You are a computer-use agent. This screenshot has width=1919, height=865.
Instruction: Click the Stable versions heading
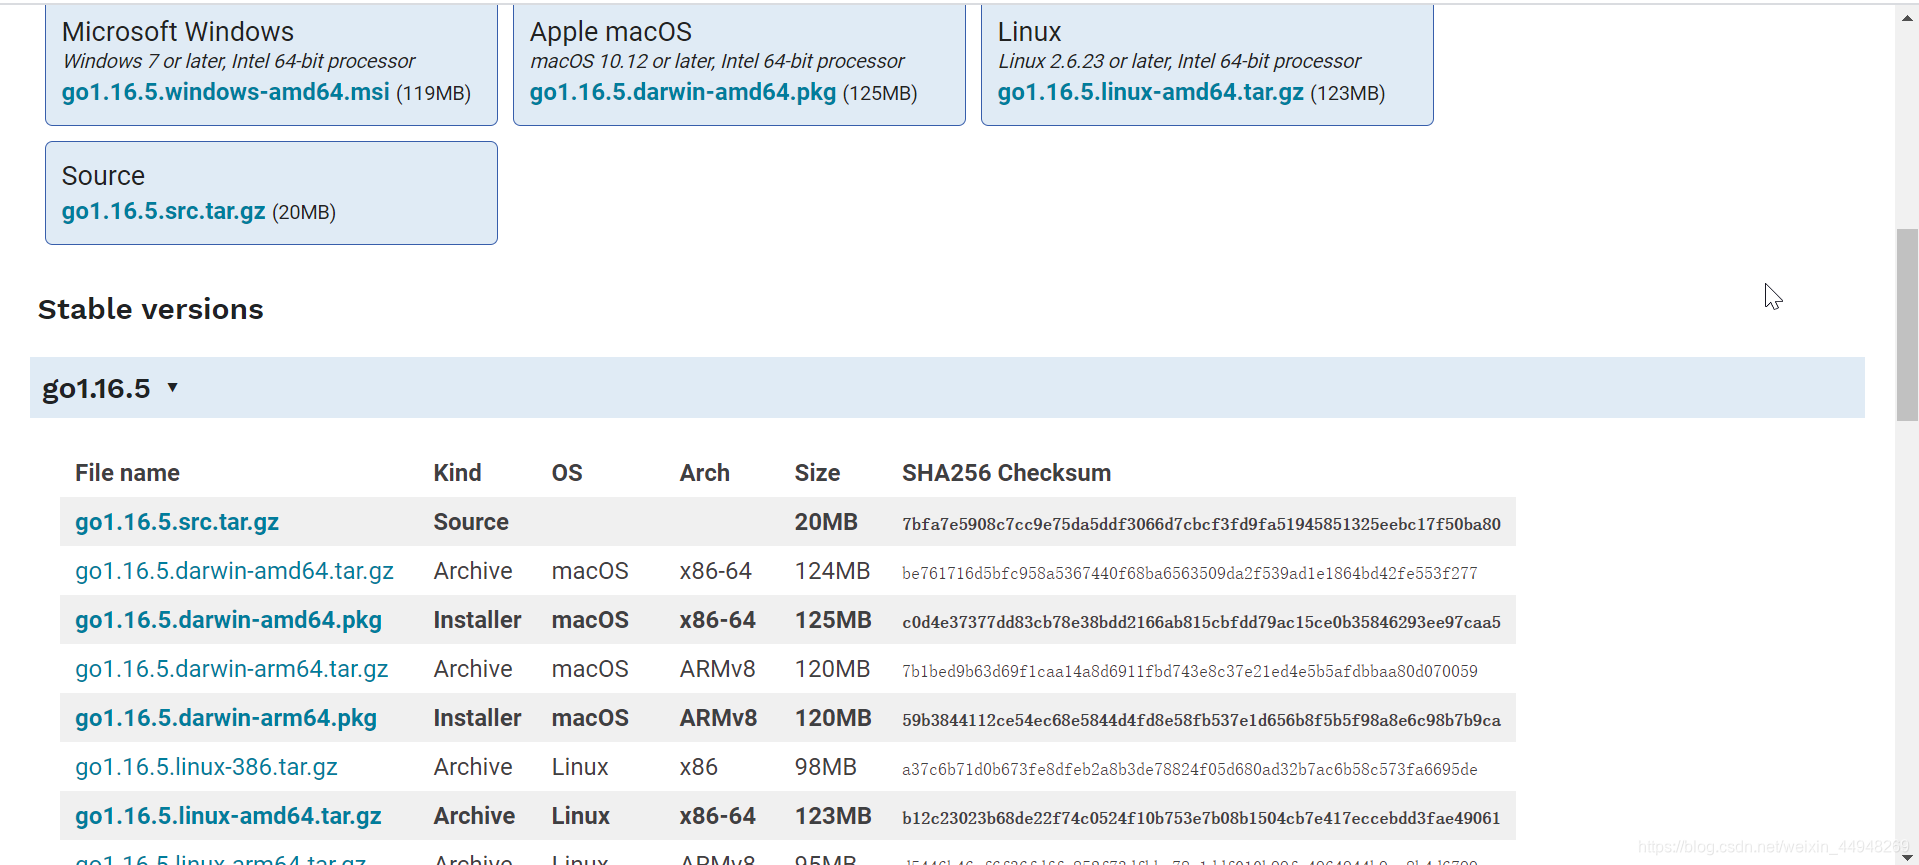(x=151, y=309)
